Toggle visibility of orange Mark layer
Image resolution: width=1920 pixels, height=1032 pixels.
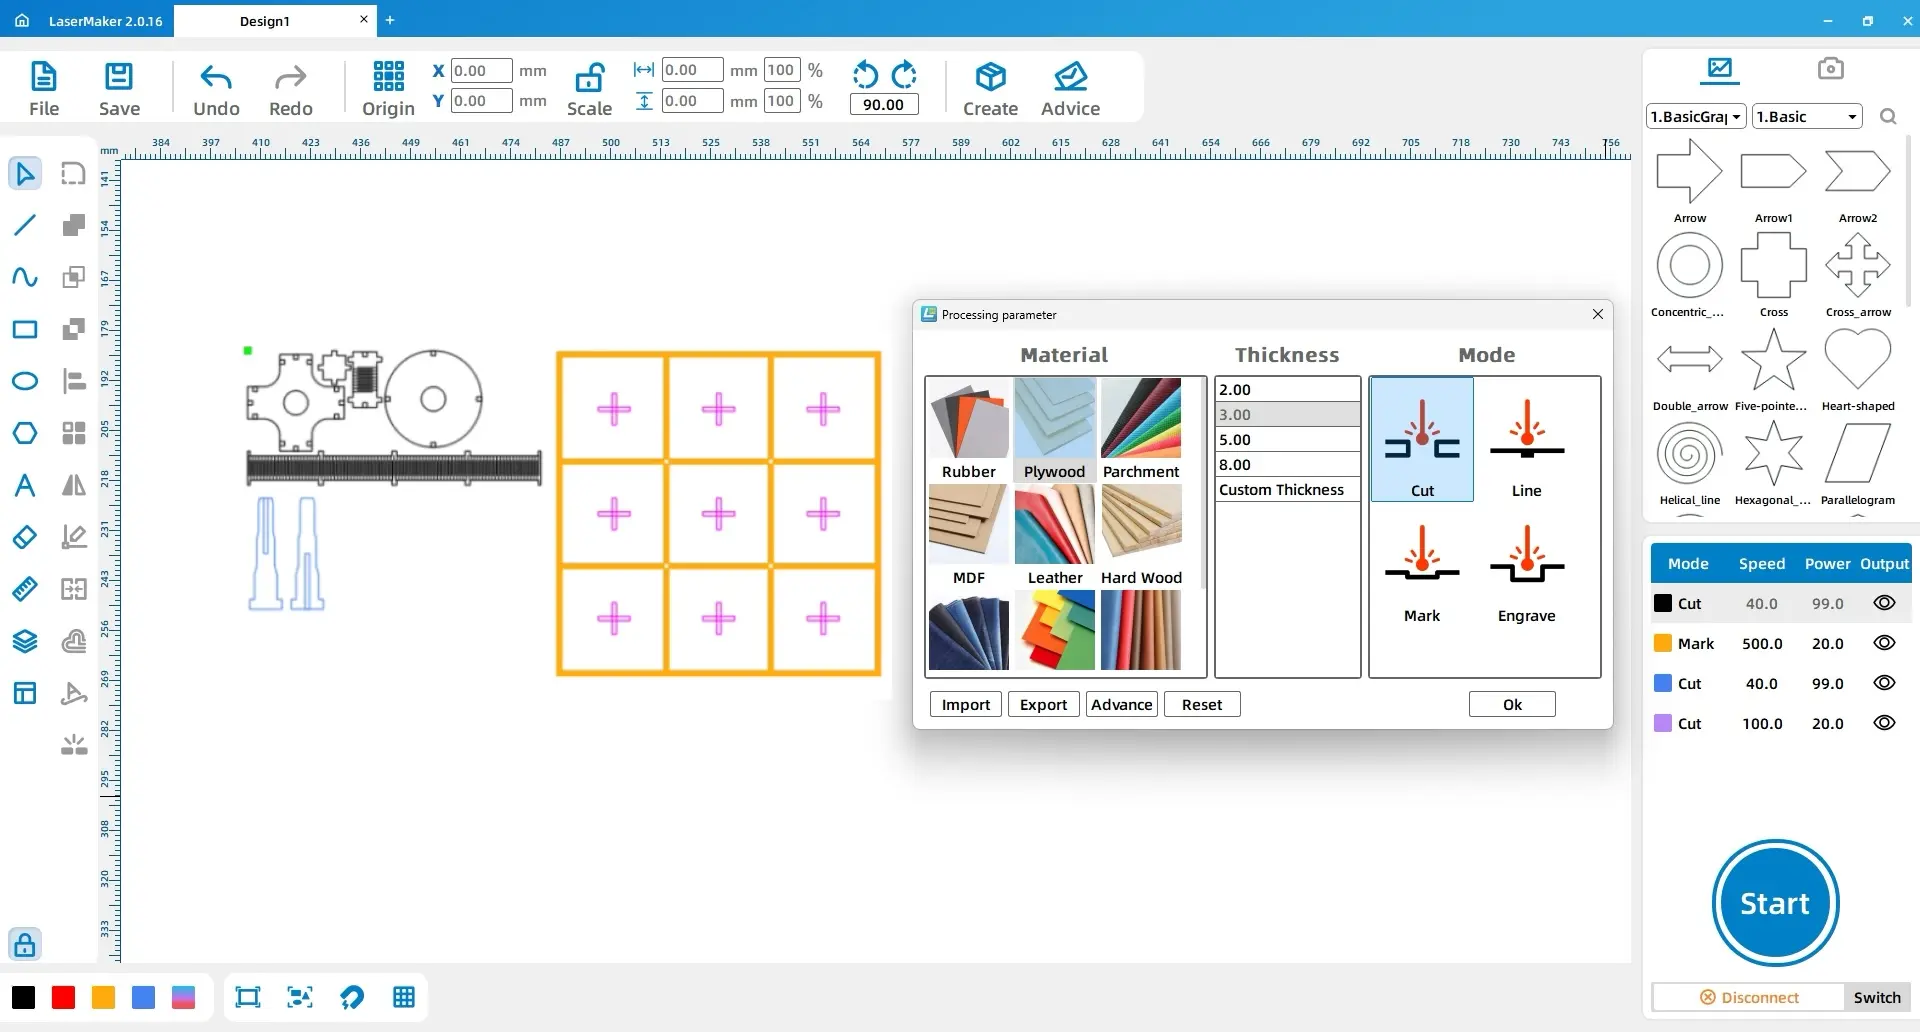1884,643
